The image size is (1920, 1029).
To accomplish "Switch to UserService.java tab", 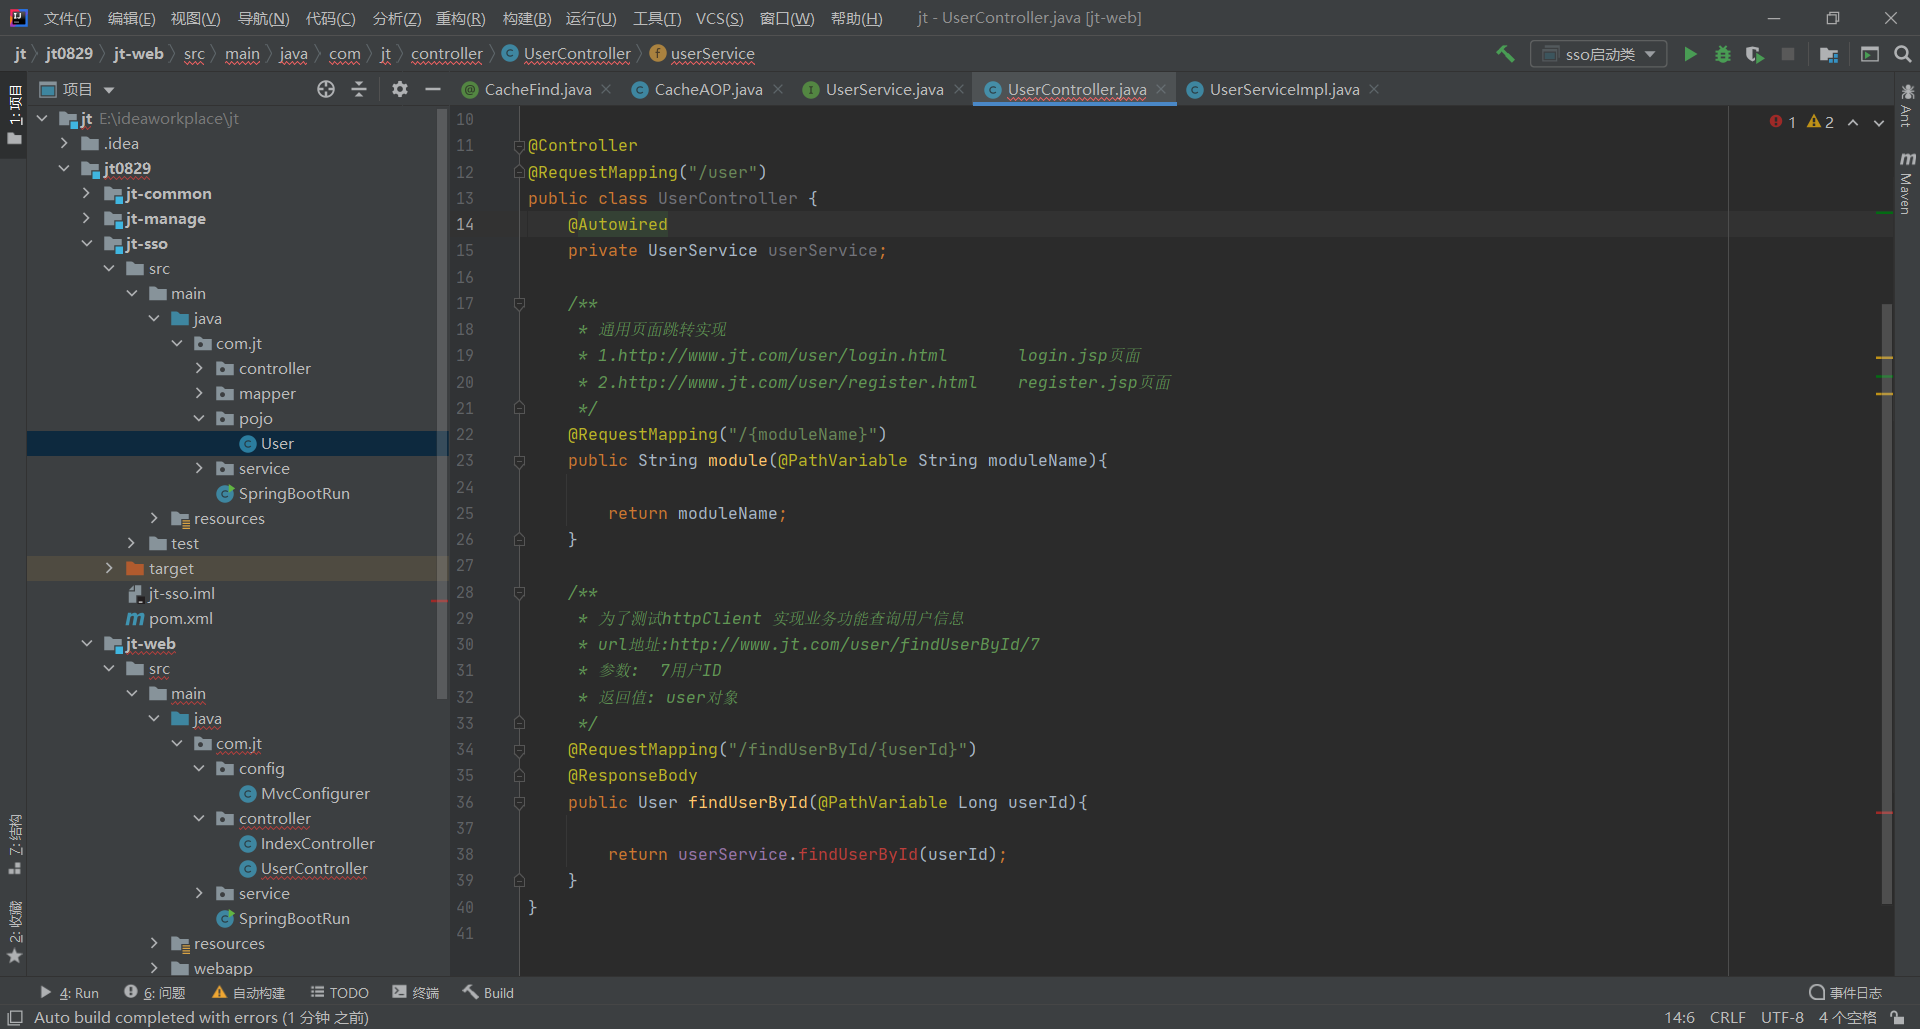I will pyautogui.click(x=883, y=89).
